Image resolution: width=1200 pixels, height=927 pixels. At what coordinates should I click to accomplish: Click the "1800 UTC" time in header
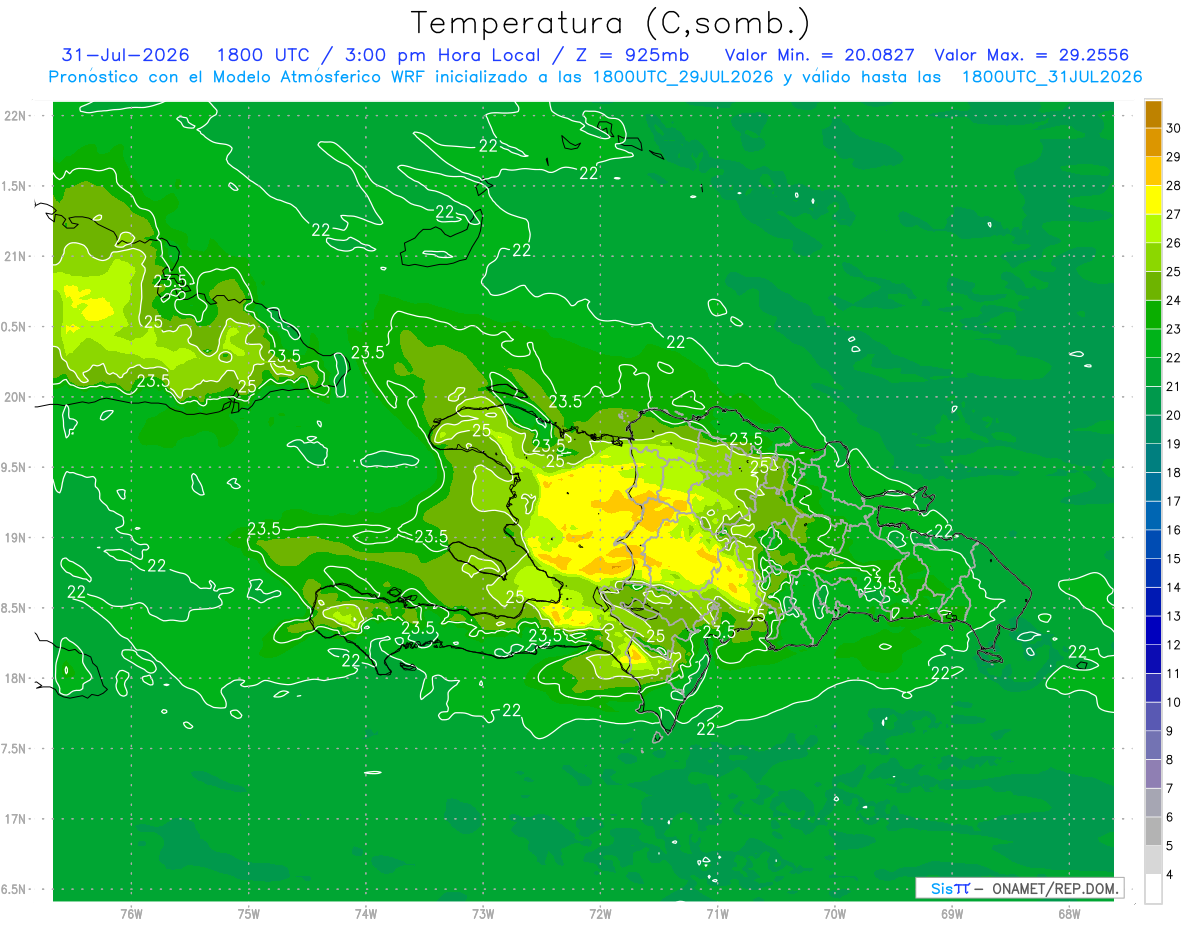[x=264, y=55]
